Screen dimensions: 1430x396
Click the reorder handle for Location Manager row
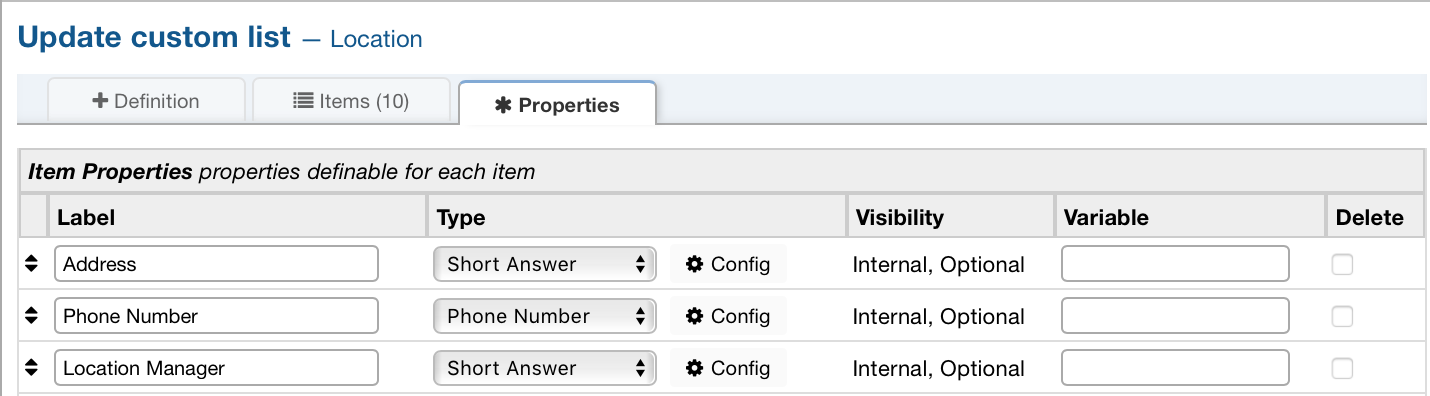click(x=31, y=368)
